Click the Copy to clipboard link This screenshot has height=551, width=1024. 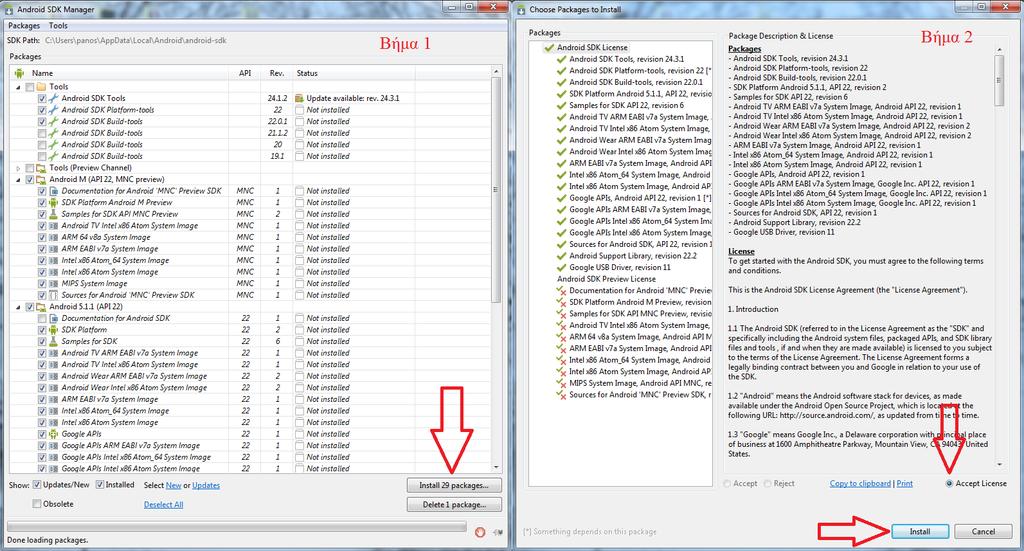click(x=860, y=484)
